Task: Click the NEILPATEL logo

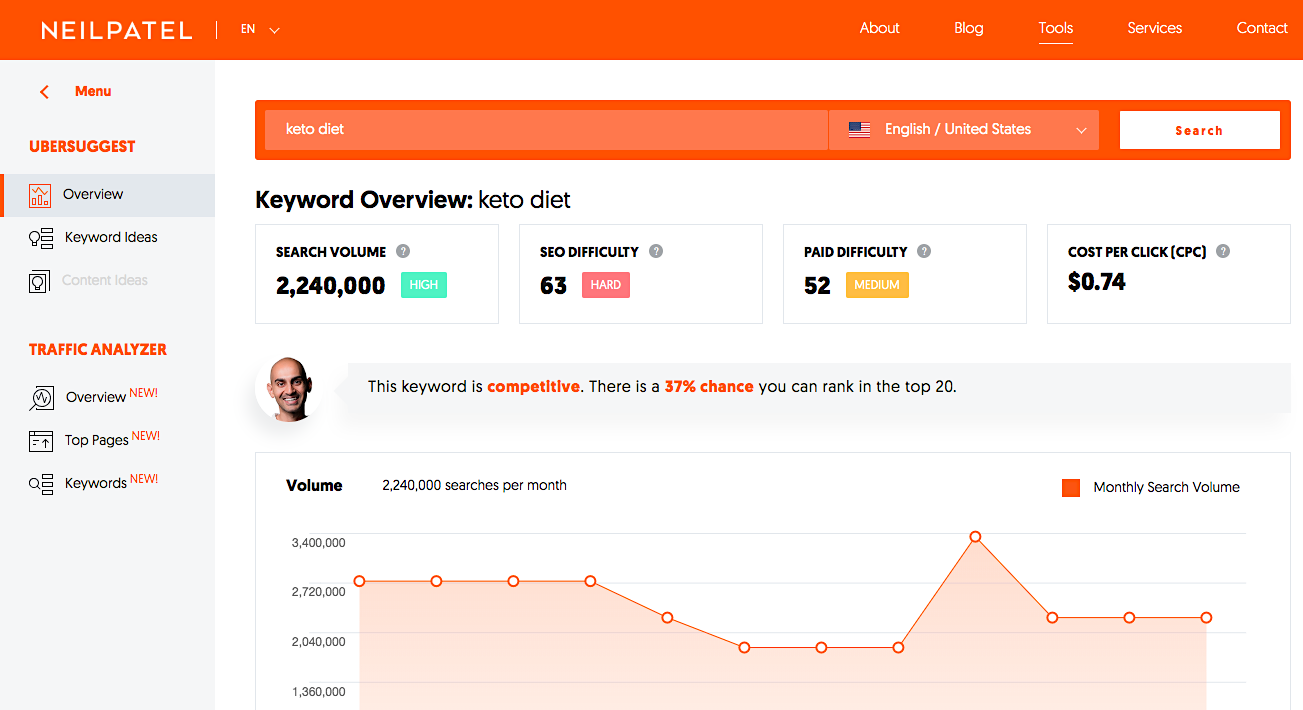Action: 116,30
